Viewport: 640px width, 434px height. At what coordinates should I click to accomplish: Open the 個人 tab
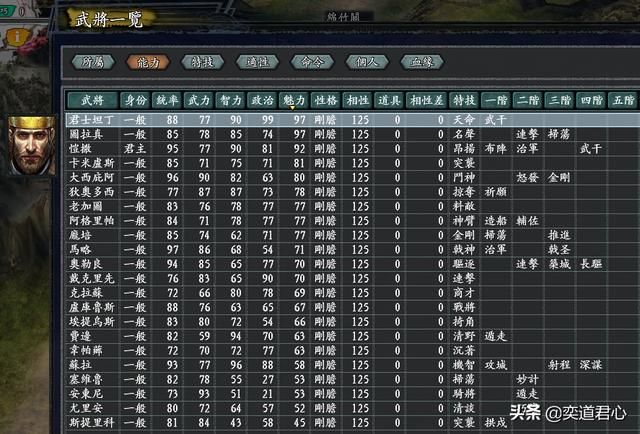coord(367,62)
